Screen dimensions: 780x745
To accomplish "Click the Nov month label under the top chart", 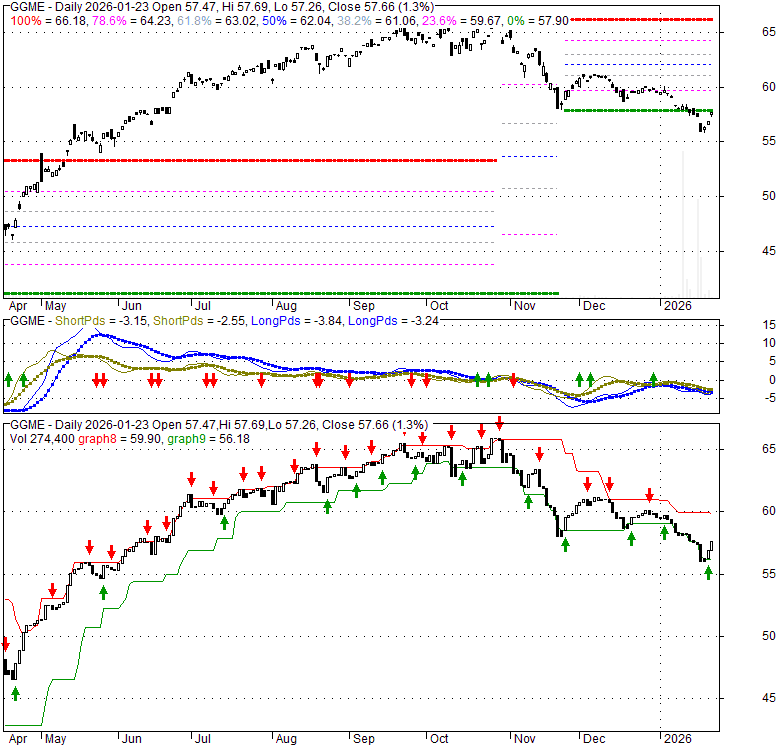I will pos(524,306).
